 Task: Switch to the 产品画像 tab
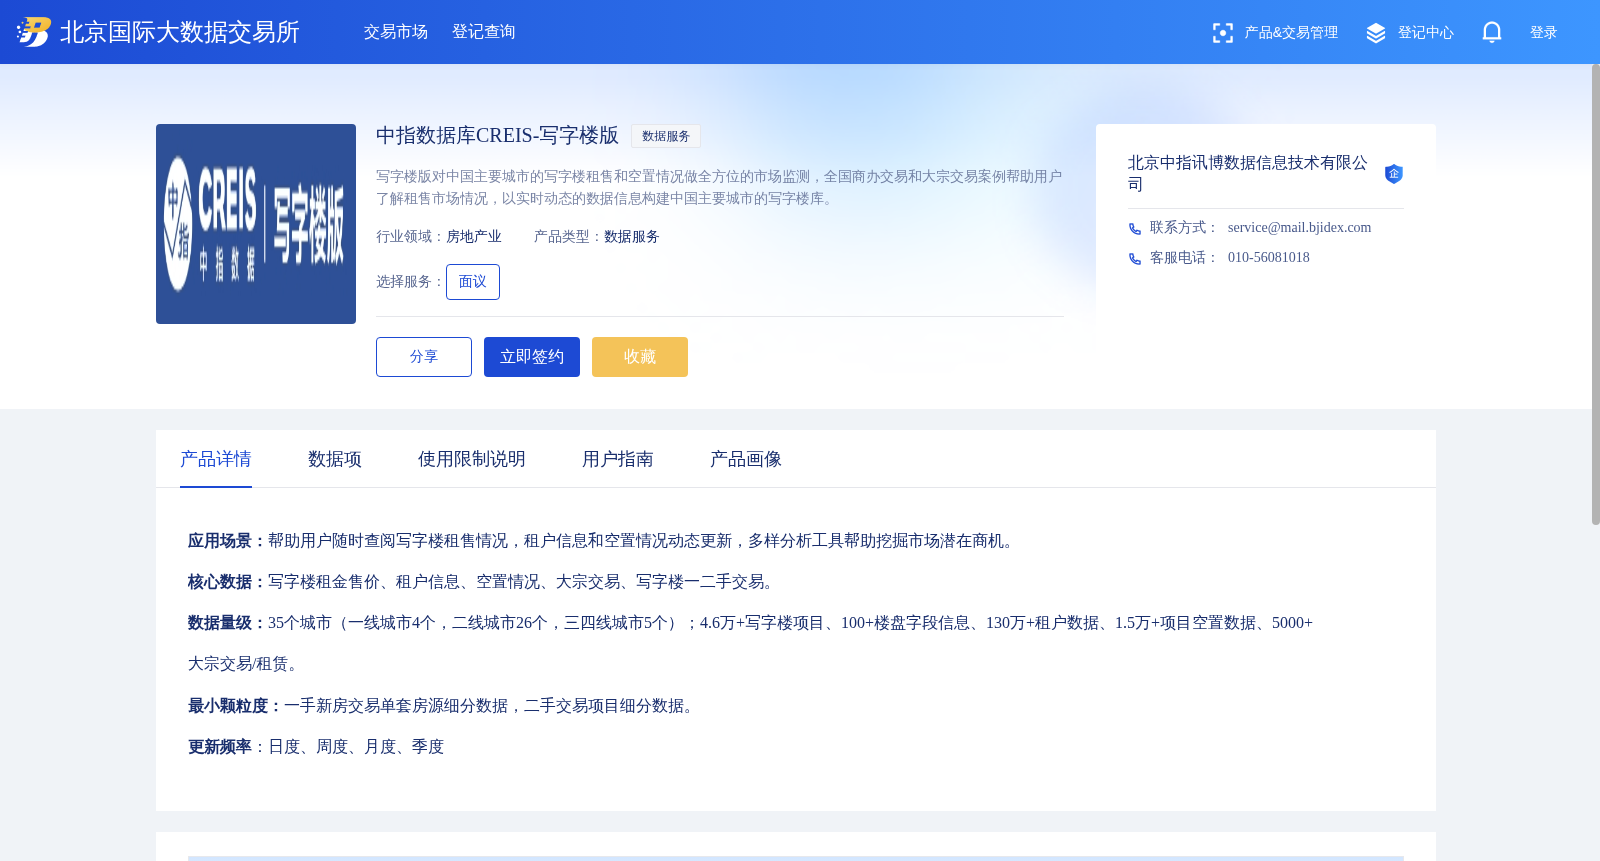746,459
